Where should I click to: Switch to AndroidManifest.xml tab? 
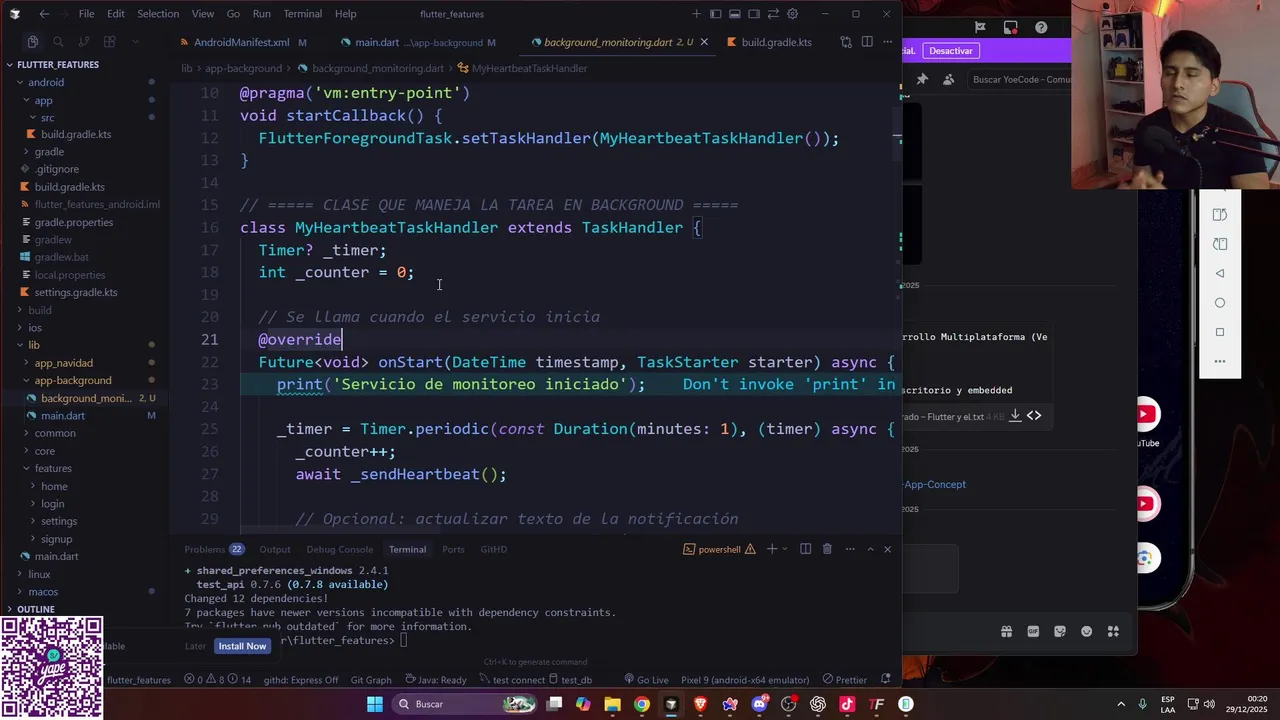click(x=241, y=43)
